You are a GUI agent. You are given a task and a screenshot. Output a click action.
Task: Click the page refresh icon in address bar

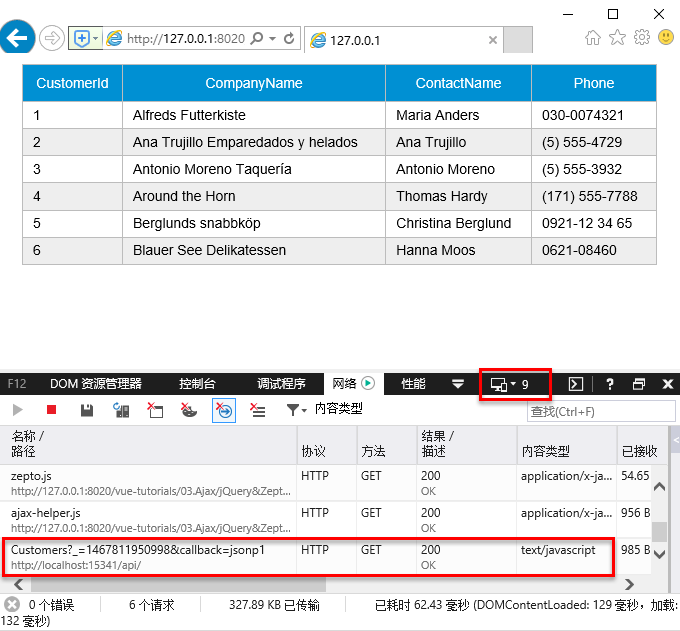289,39
